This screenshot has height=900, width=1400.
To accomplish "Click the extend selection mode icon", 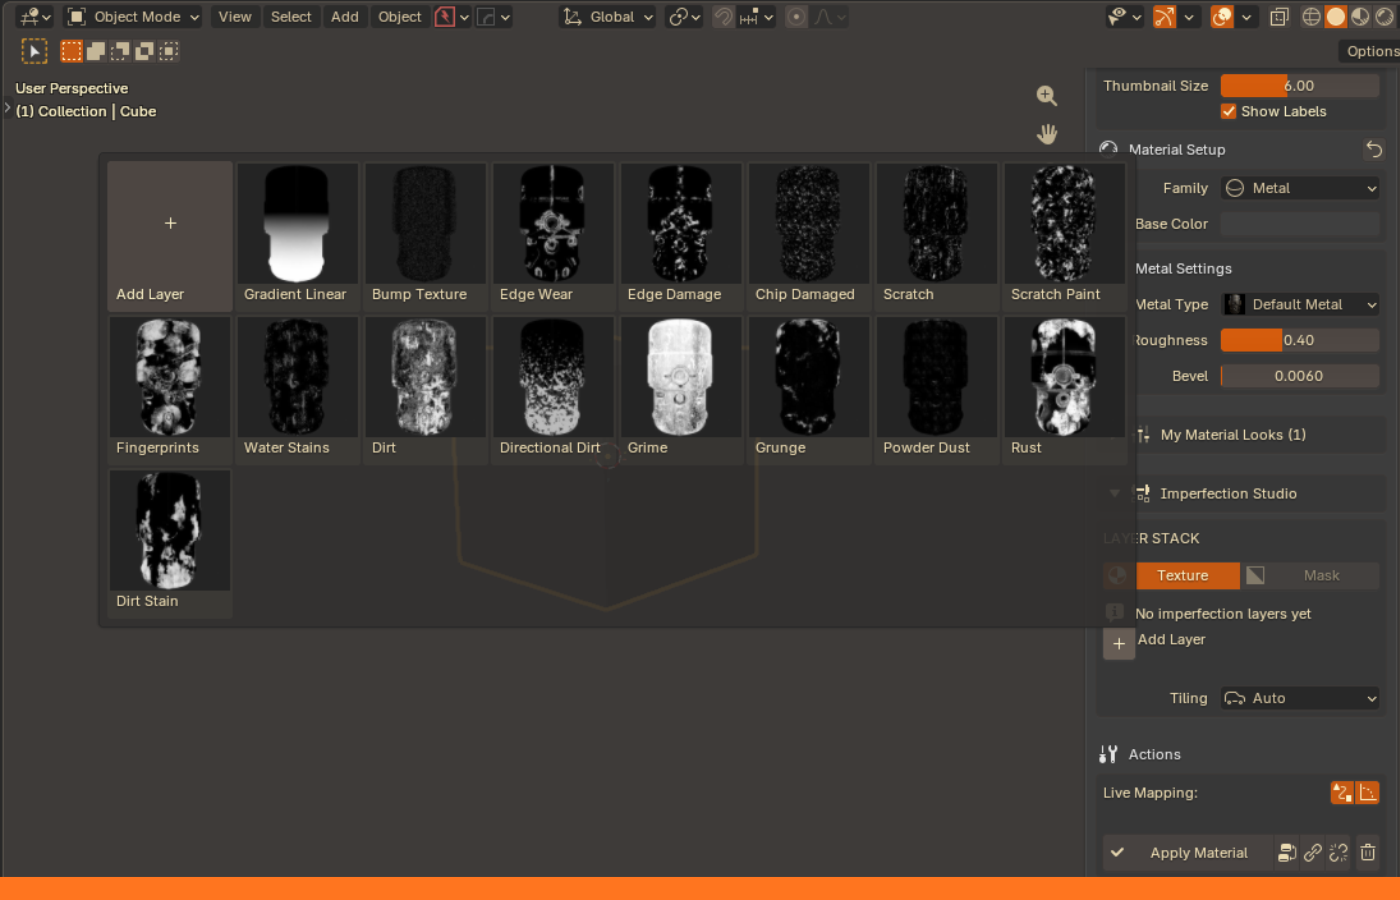I will pyautogui.click(x=96, y=51).
